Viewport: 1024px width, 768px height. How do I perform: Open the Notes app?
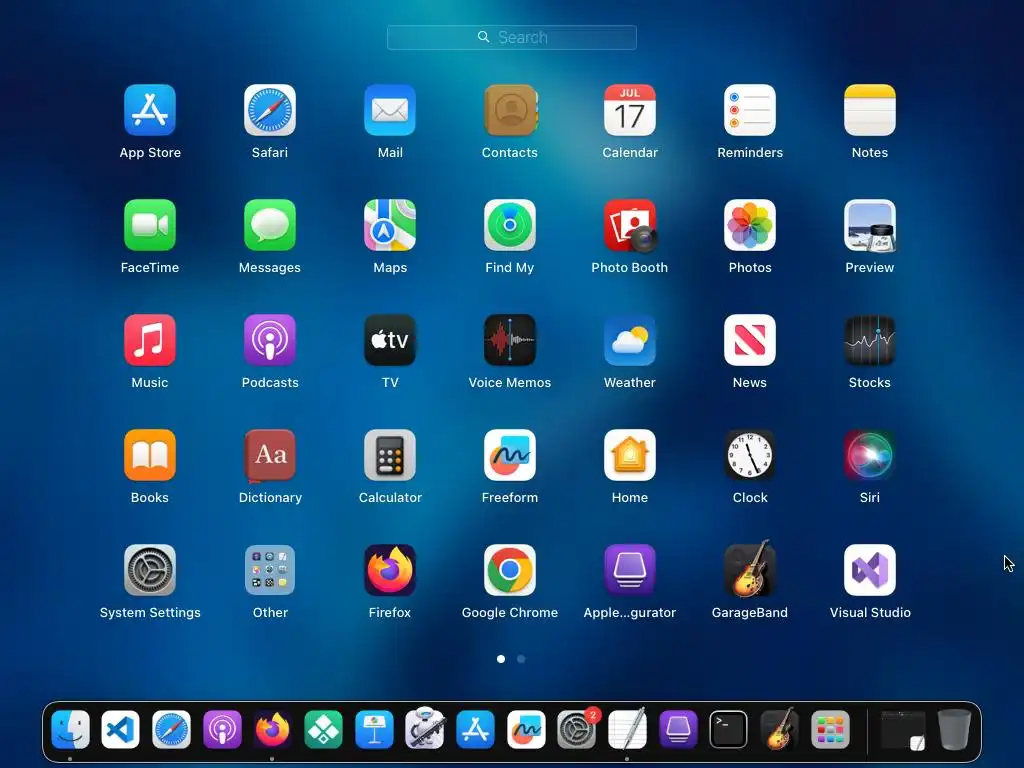click(x=870, y=110)
